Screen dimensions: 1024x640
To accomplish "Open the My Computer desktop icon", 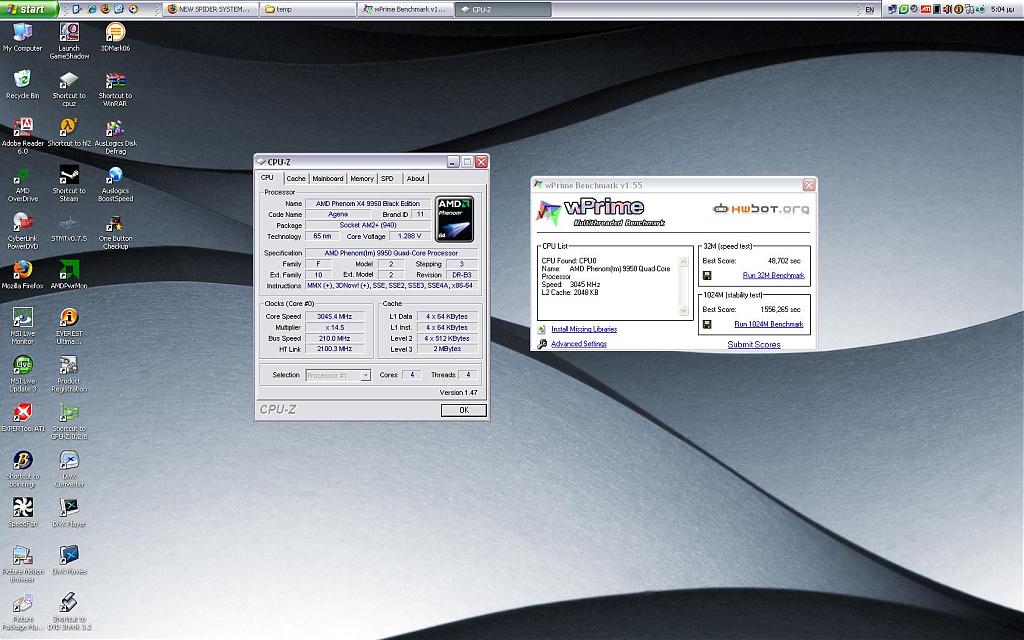I will click(22, 37).
